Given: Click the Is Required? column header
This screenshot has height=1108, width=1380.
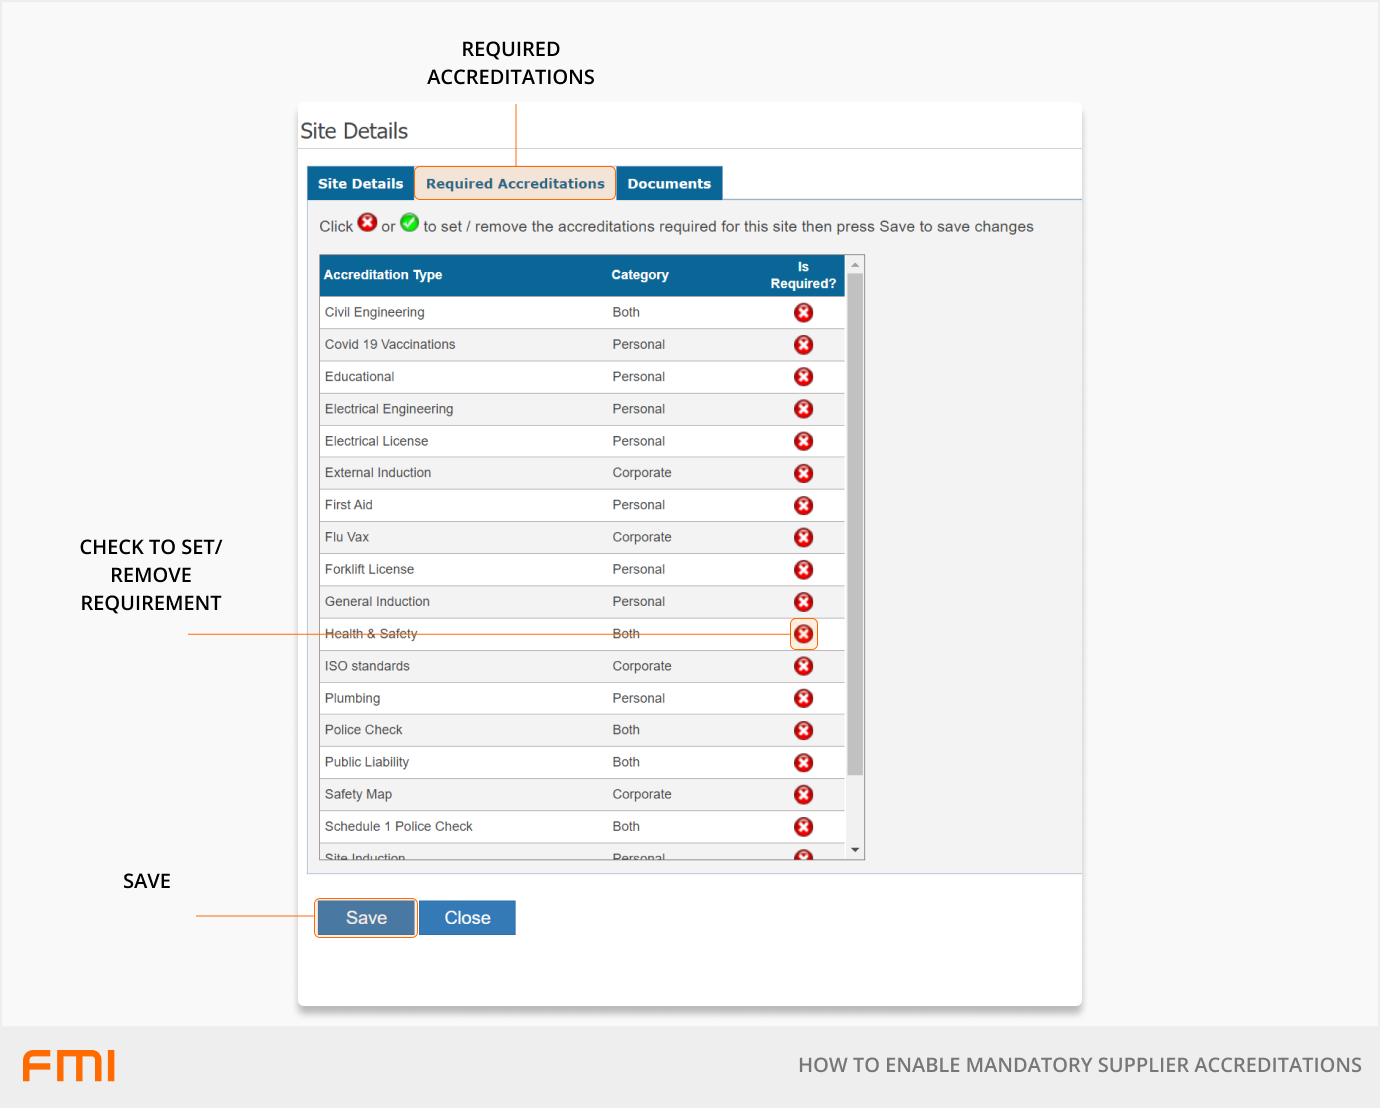Looking at the screenshot, I should tap(802, 275).
